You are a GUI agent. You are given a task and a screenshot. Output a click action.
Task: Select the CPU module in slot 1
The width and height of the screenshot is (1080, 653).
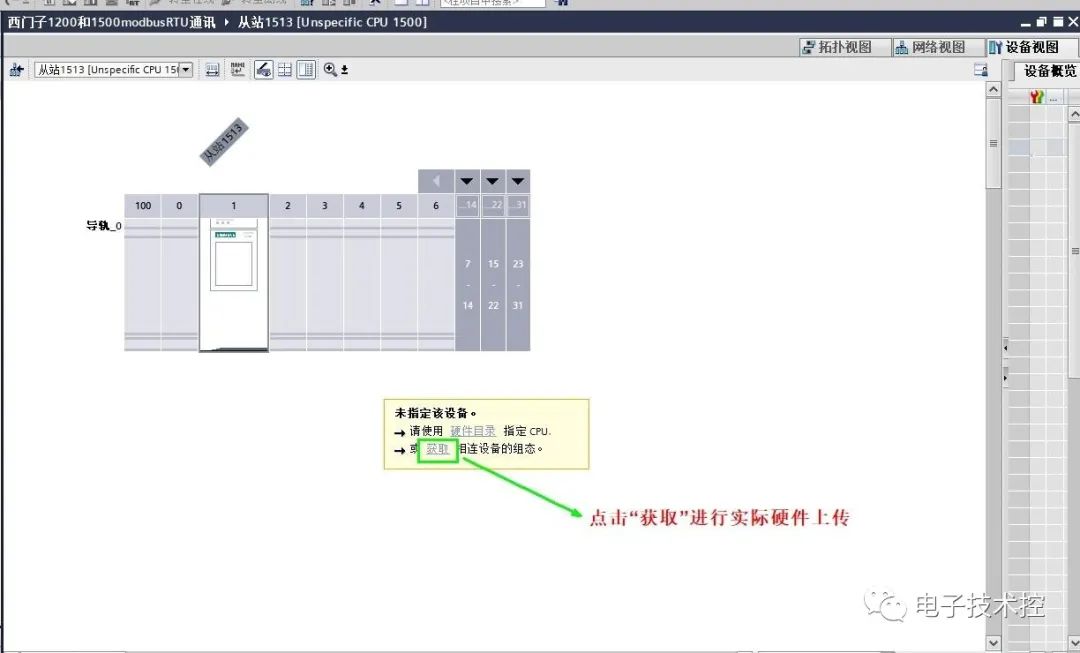[x=233, y=284]
